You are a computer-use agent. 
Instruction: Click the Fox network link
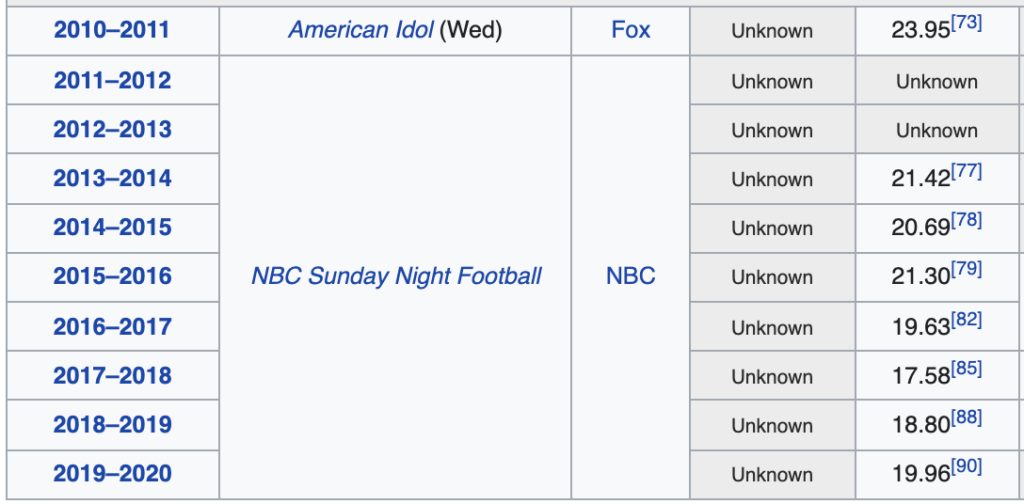[x=631, y=30]
